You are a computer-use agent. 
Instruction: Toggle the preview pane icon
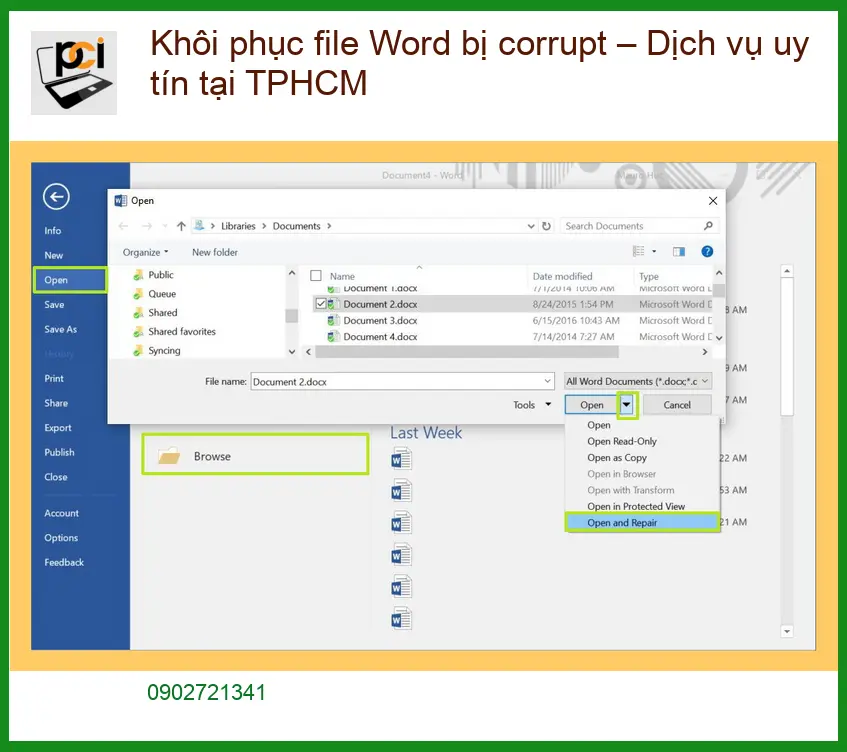(x=678, y=251)
